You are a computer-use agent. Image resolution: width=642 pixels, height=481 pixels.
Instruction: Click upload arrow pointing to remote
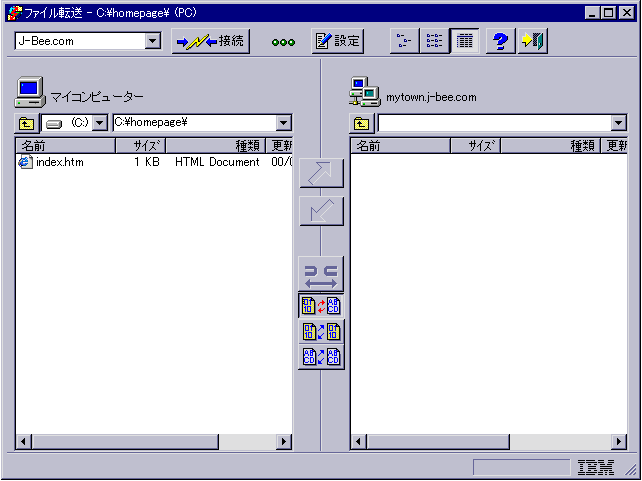tap(321, 173)
